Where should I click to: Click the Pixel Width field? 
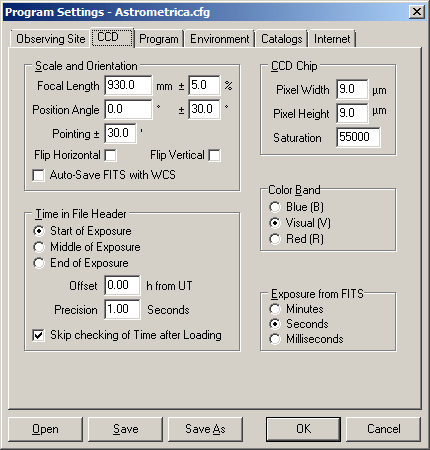pos(352,89)
